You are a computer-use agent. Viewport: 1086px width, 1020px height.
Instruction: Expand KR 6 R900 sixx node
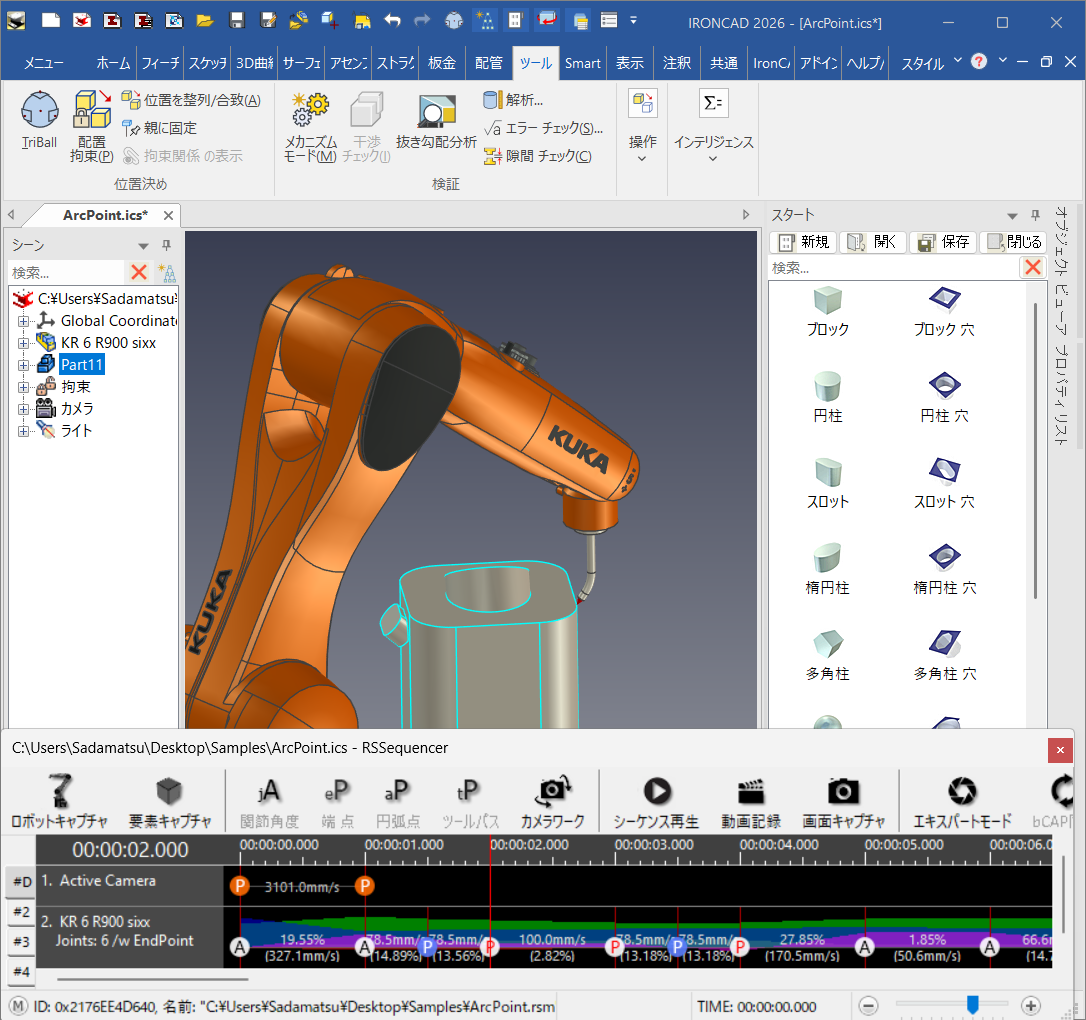[x=23, y=343]
